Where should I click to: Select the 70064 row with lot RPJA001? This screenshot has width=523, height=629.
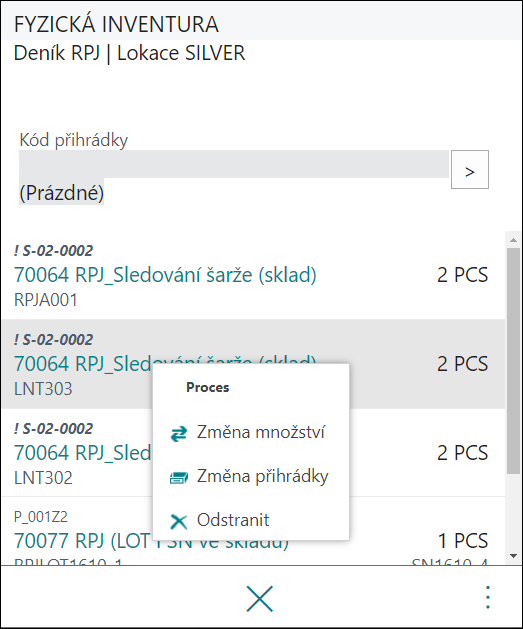pos(253,275)
